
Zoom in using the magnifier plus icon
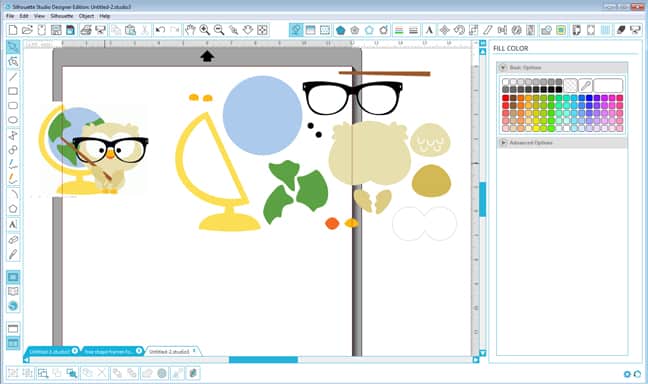[x=205, y=30]
